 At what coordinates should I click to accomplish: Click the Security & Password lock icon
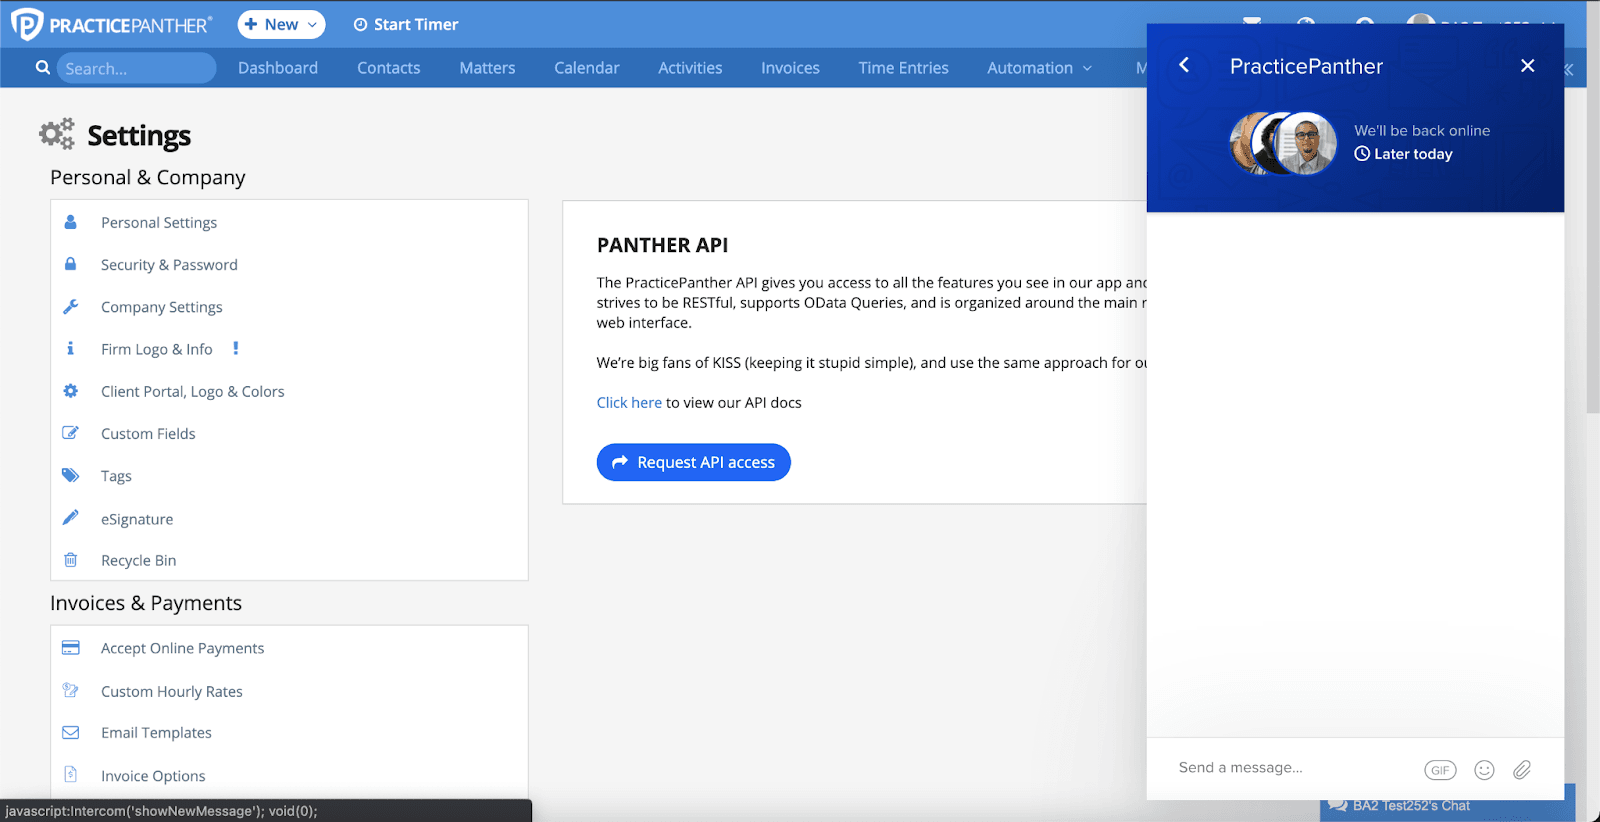pos(70,264)
